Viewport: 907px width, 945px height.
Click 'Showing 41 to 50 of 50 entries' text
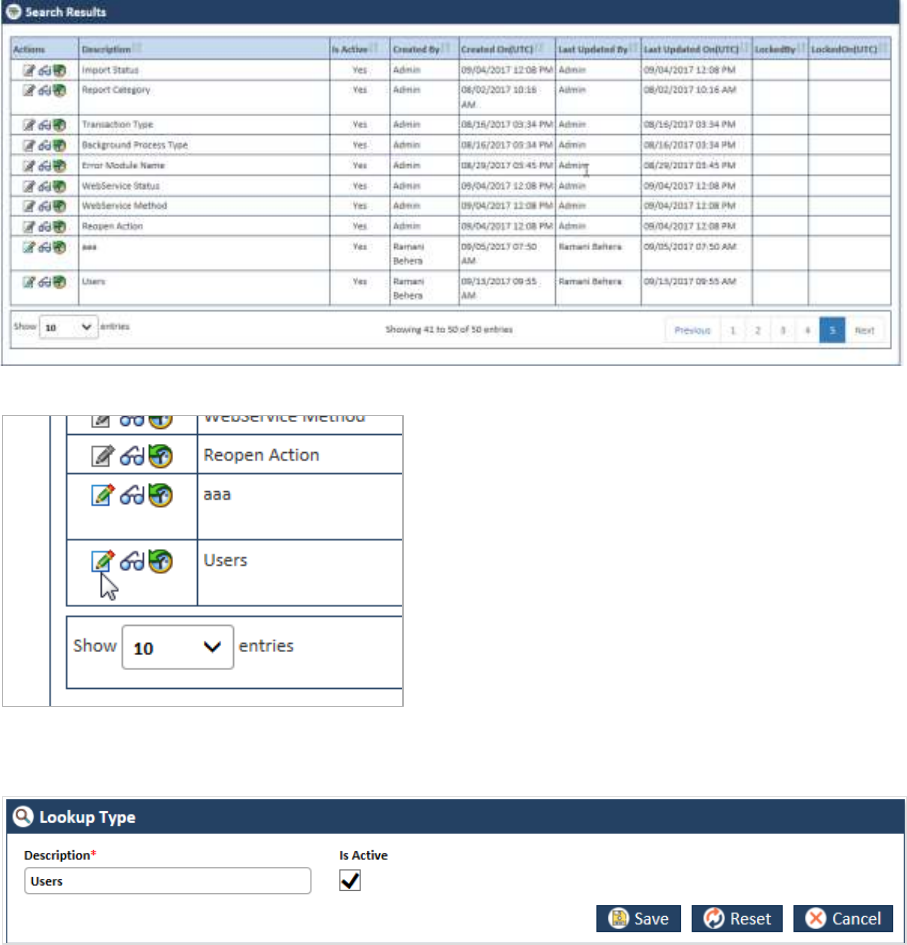449,330
